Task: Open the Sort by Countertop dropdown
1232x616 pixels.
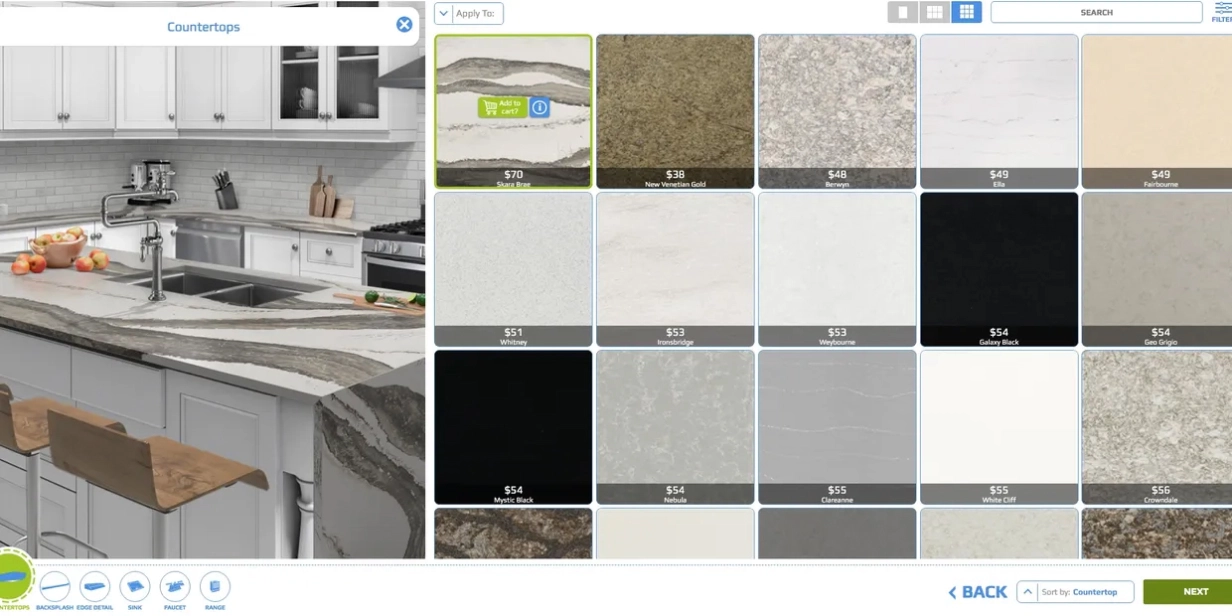Action: [1075, 592]
